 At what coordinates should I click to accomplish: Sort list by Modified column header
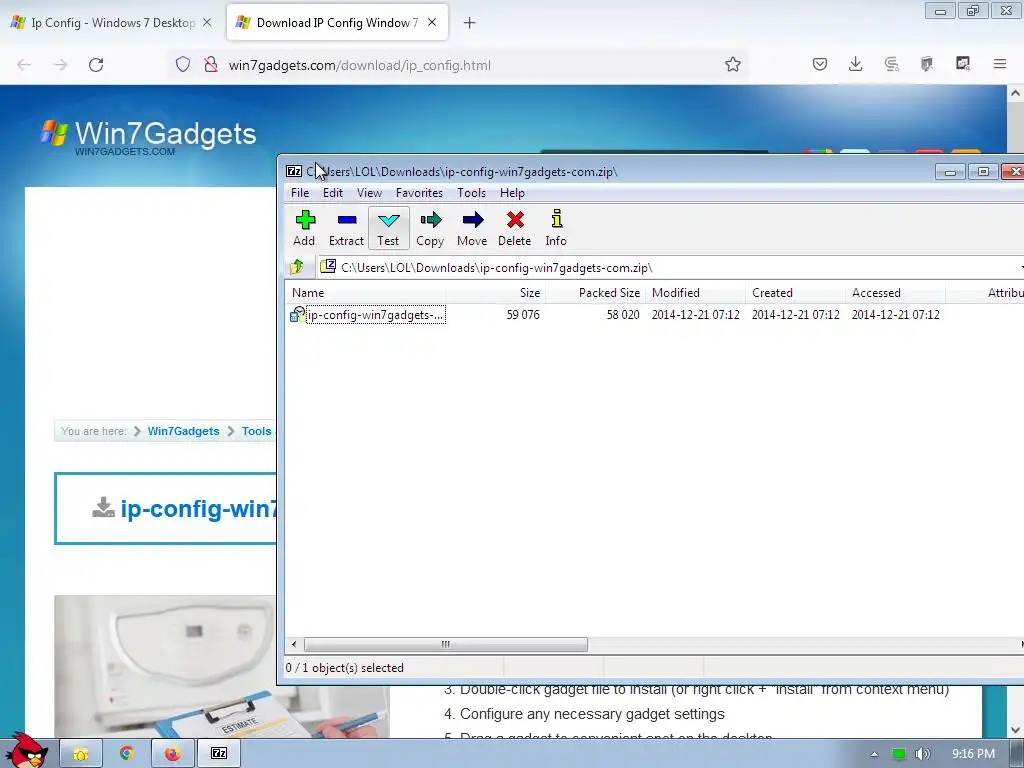(695, 293)
